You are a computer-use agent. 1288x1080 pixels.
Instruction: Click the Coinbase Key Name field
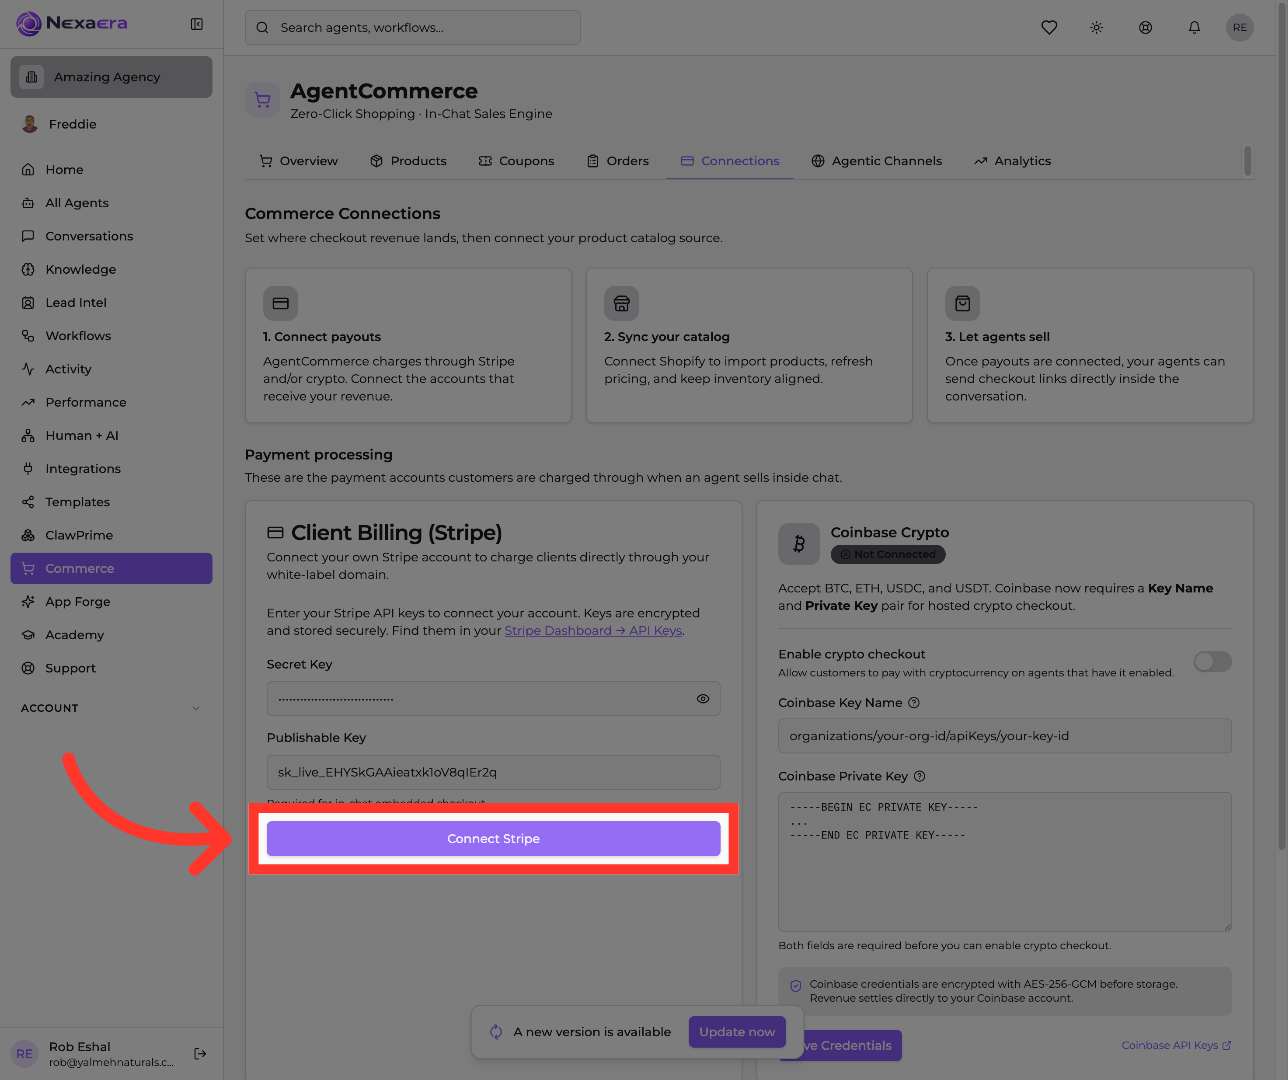1005,736
